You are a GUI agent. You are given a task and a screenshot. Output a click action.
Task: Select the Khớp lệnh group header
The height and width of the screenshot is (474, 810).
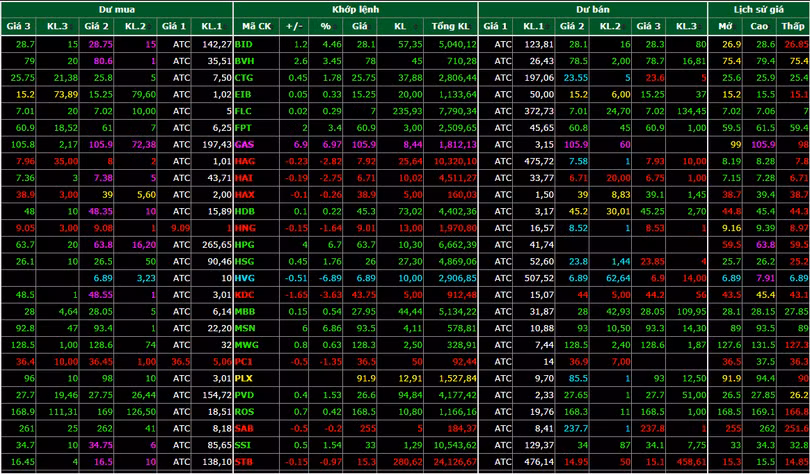point(355,10)
